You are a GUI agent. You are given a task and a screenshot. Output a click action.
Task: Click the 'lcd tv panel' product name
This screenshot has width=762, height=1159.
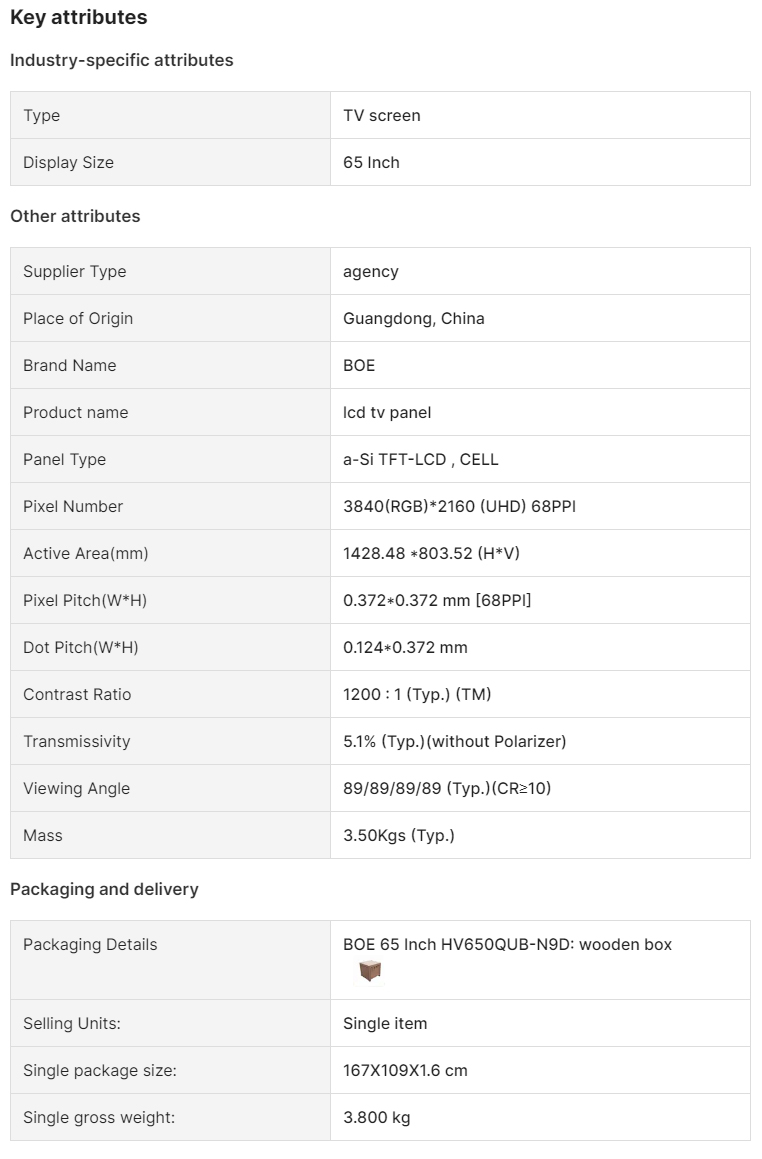point(387,412)
